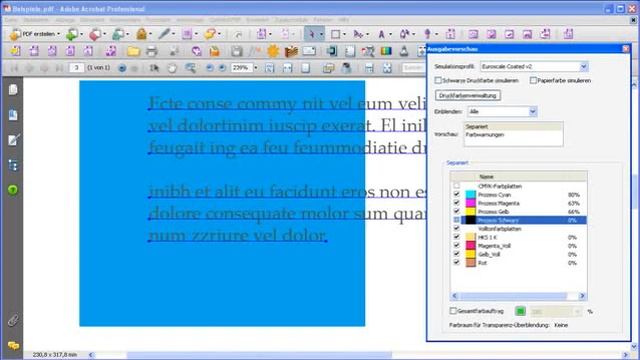Expand dropdown arrow next to rectangle marquee tool
640x360 pixels.
pos(344,34)
